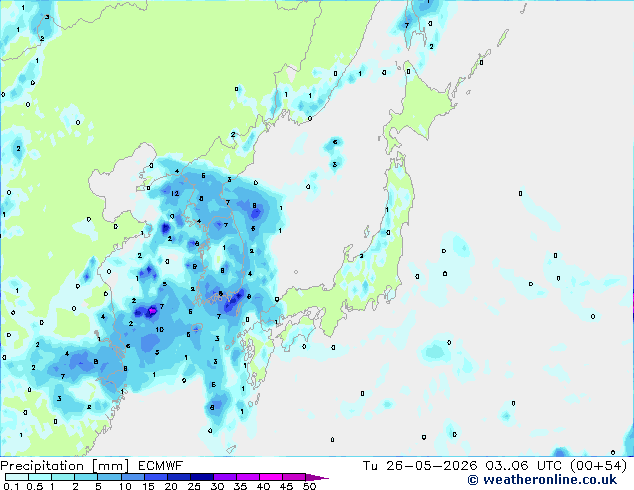Click the 20–25 mm dark blue swatch
The height and width of the screenshot is (490, 634).
(178, 477)
